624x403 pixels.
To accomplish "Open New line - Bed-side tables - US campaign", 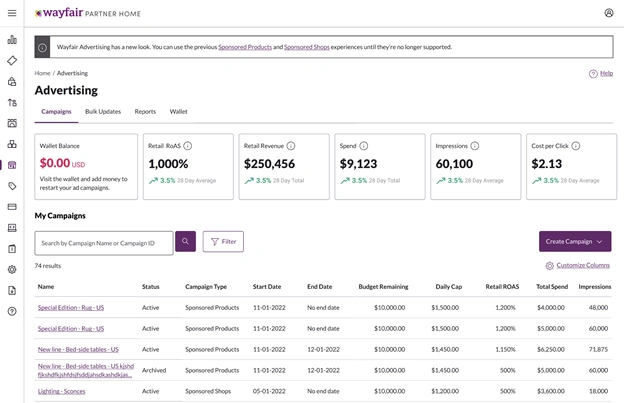I will [78, 350].
